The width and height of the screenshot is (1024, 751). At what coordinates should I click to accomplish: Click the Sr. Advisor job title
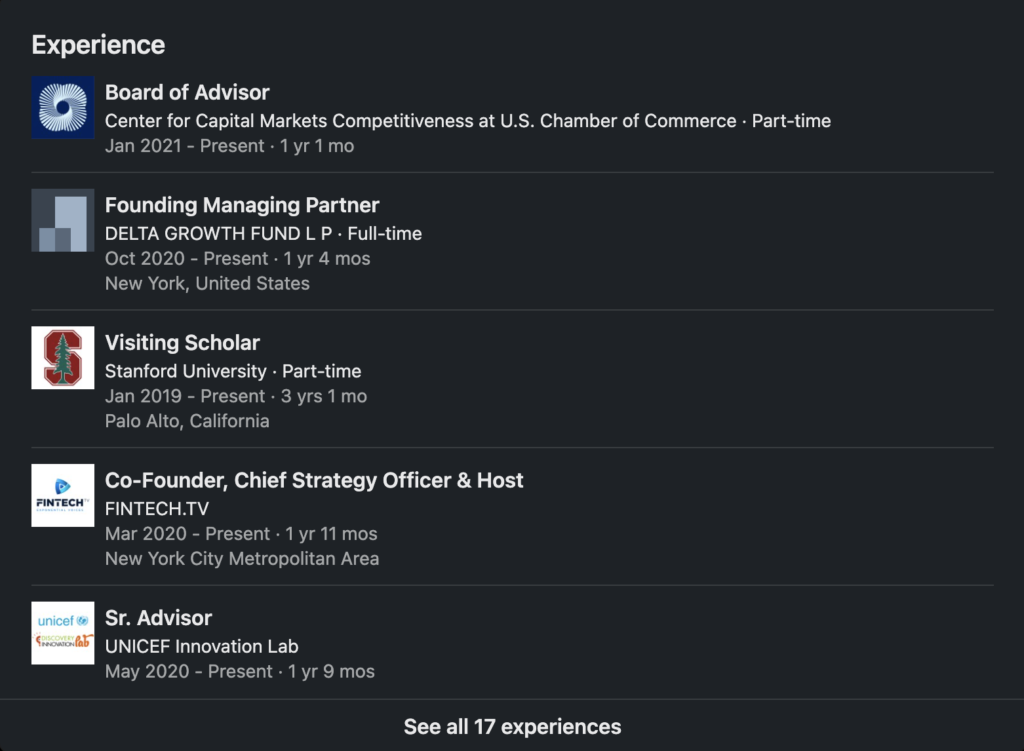158,617
